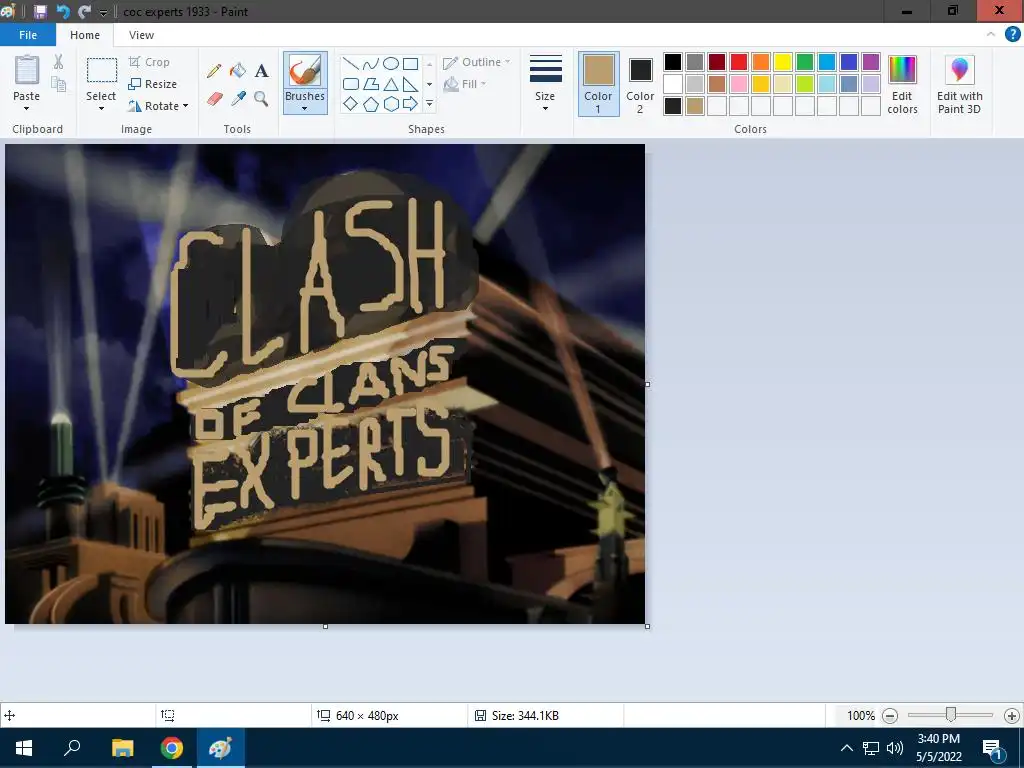This screenshot has height=768, width=1024.
Task: Choose the Diamond shape
Action: pos(351,104)
